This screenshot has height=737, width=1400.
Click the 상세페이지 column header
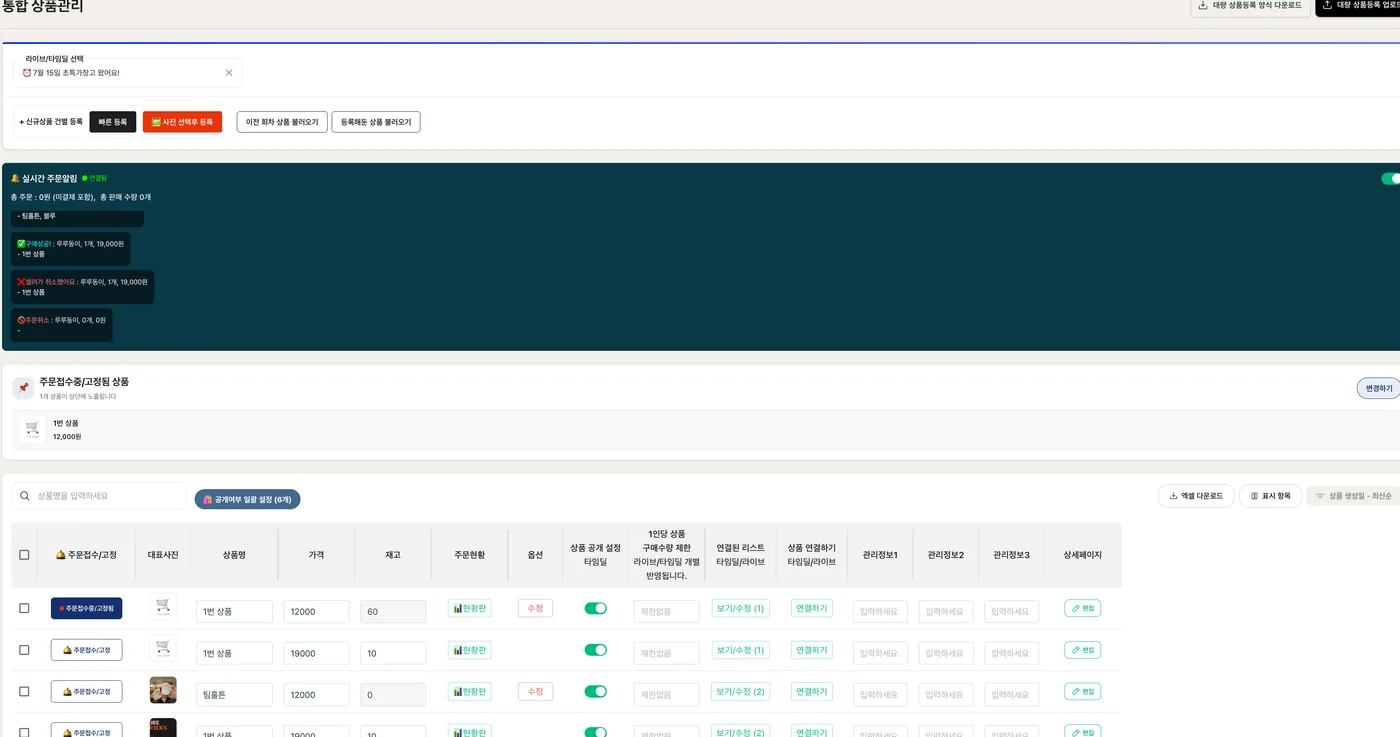1082,555
